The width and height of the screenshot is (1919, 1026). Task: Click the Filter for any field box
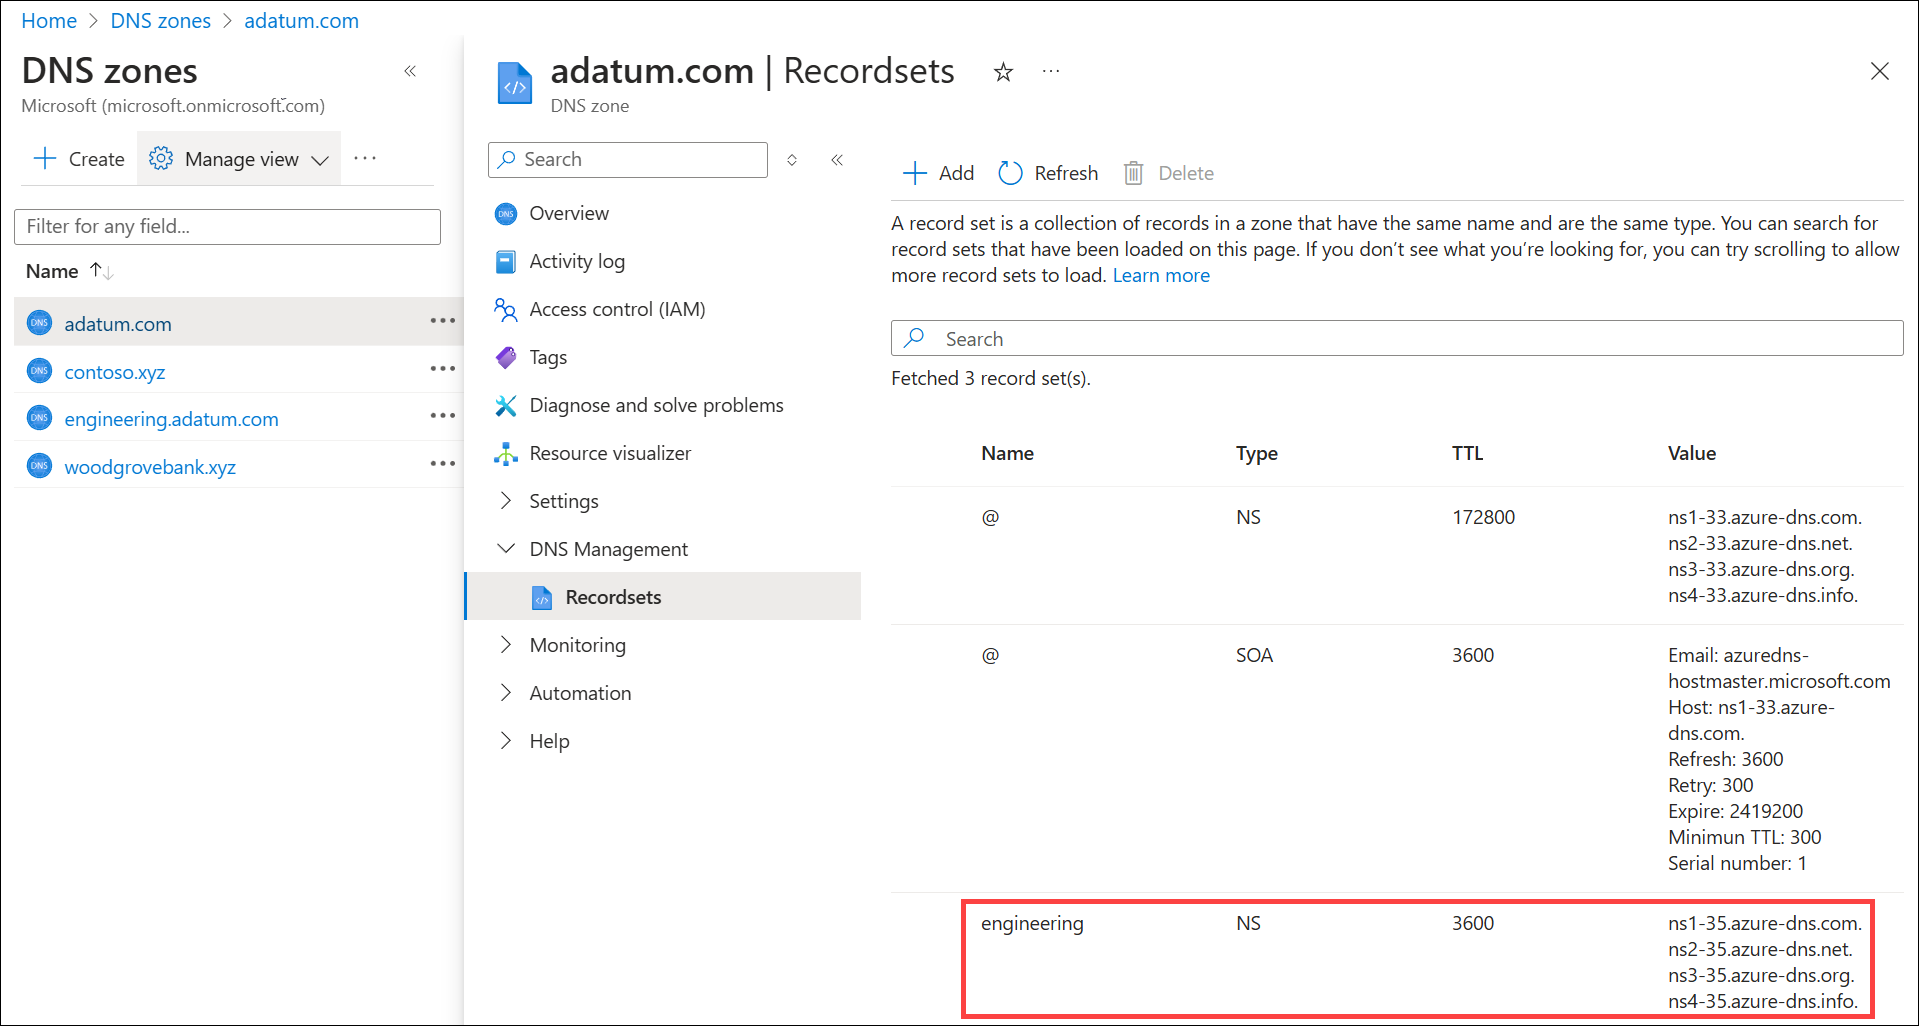pyautogui.click(x=227, y=226)
